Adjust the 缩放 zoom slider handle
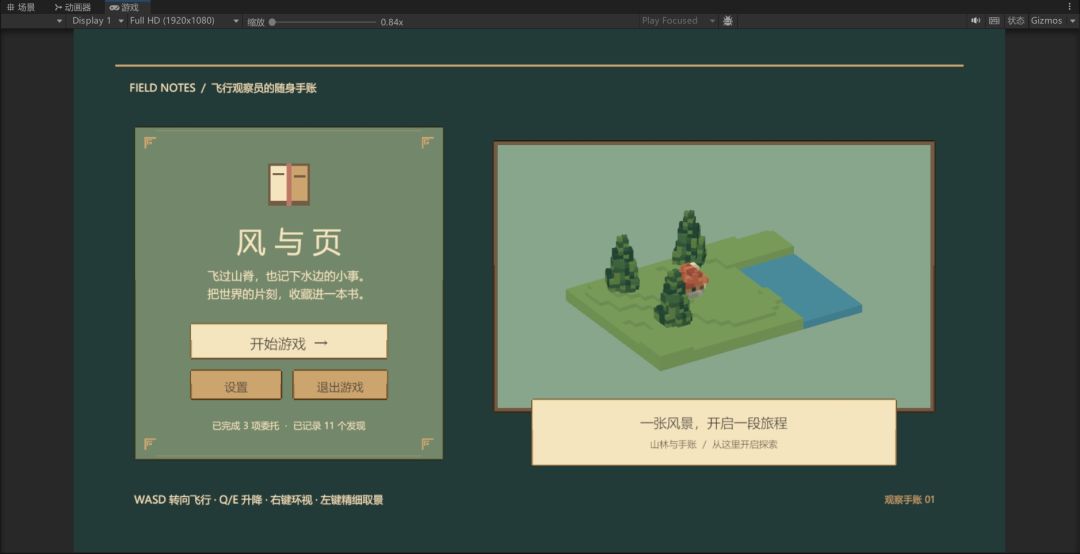The image size is (1080, 554). 272,22
